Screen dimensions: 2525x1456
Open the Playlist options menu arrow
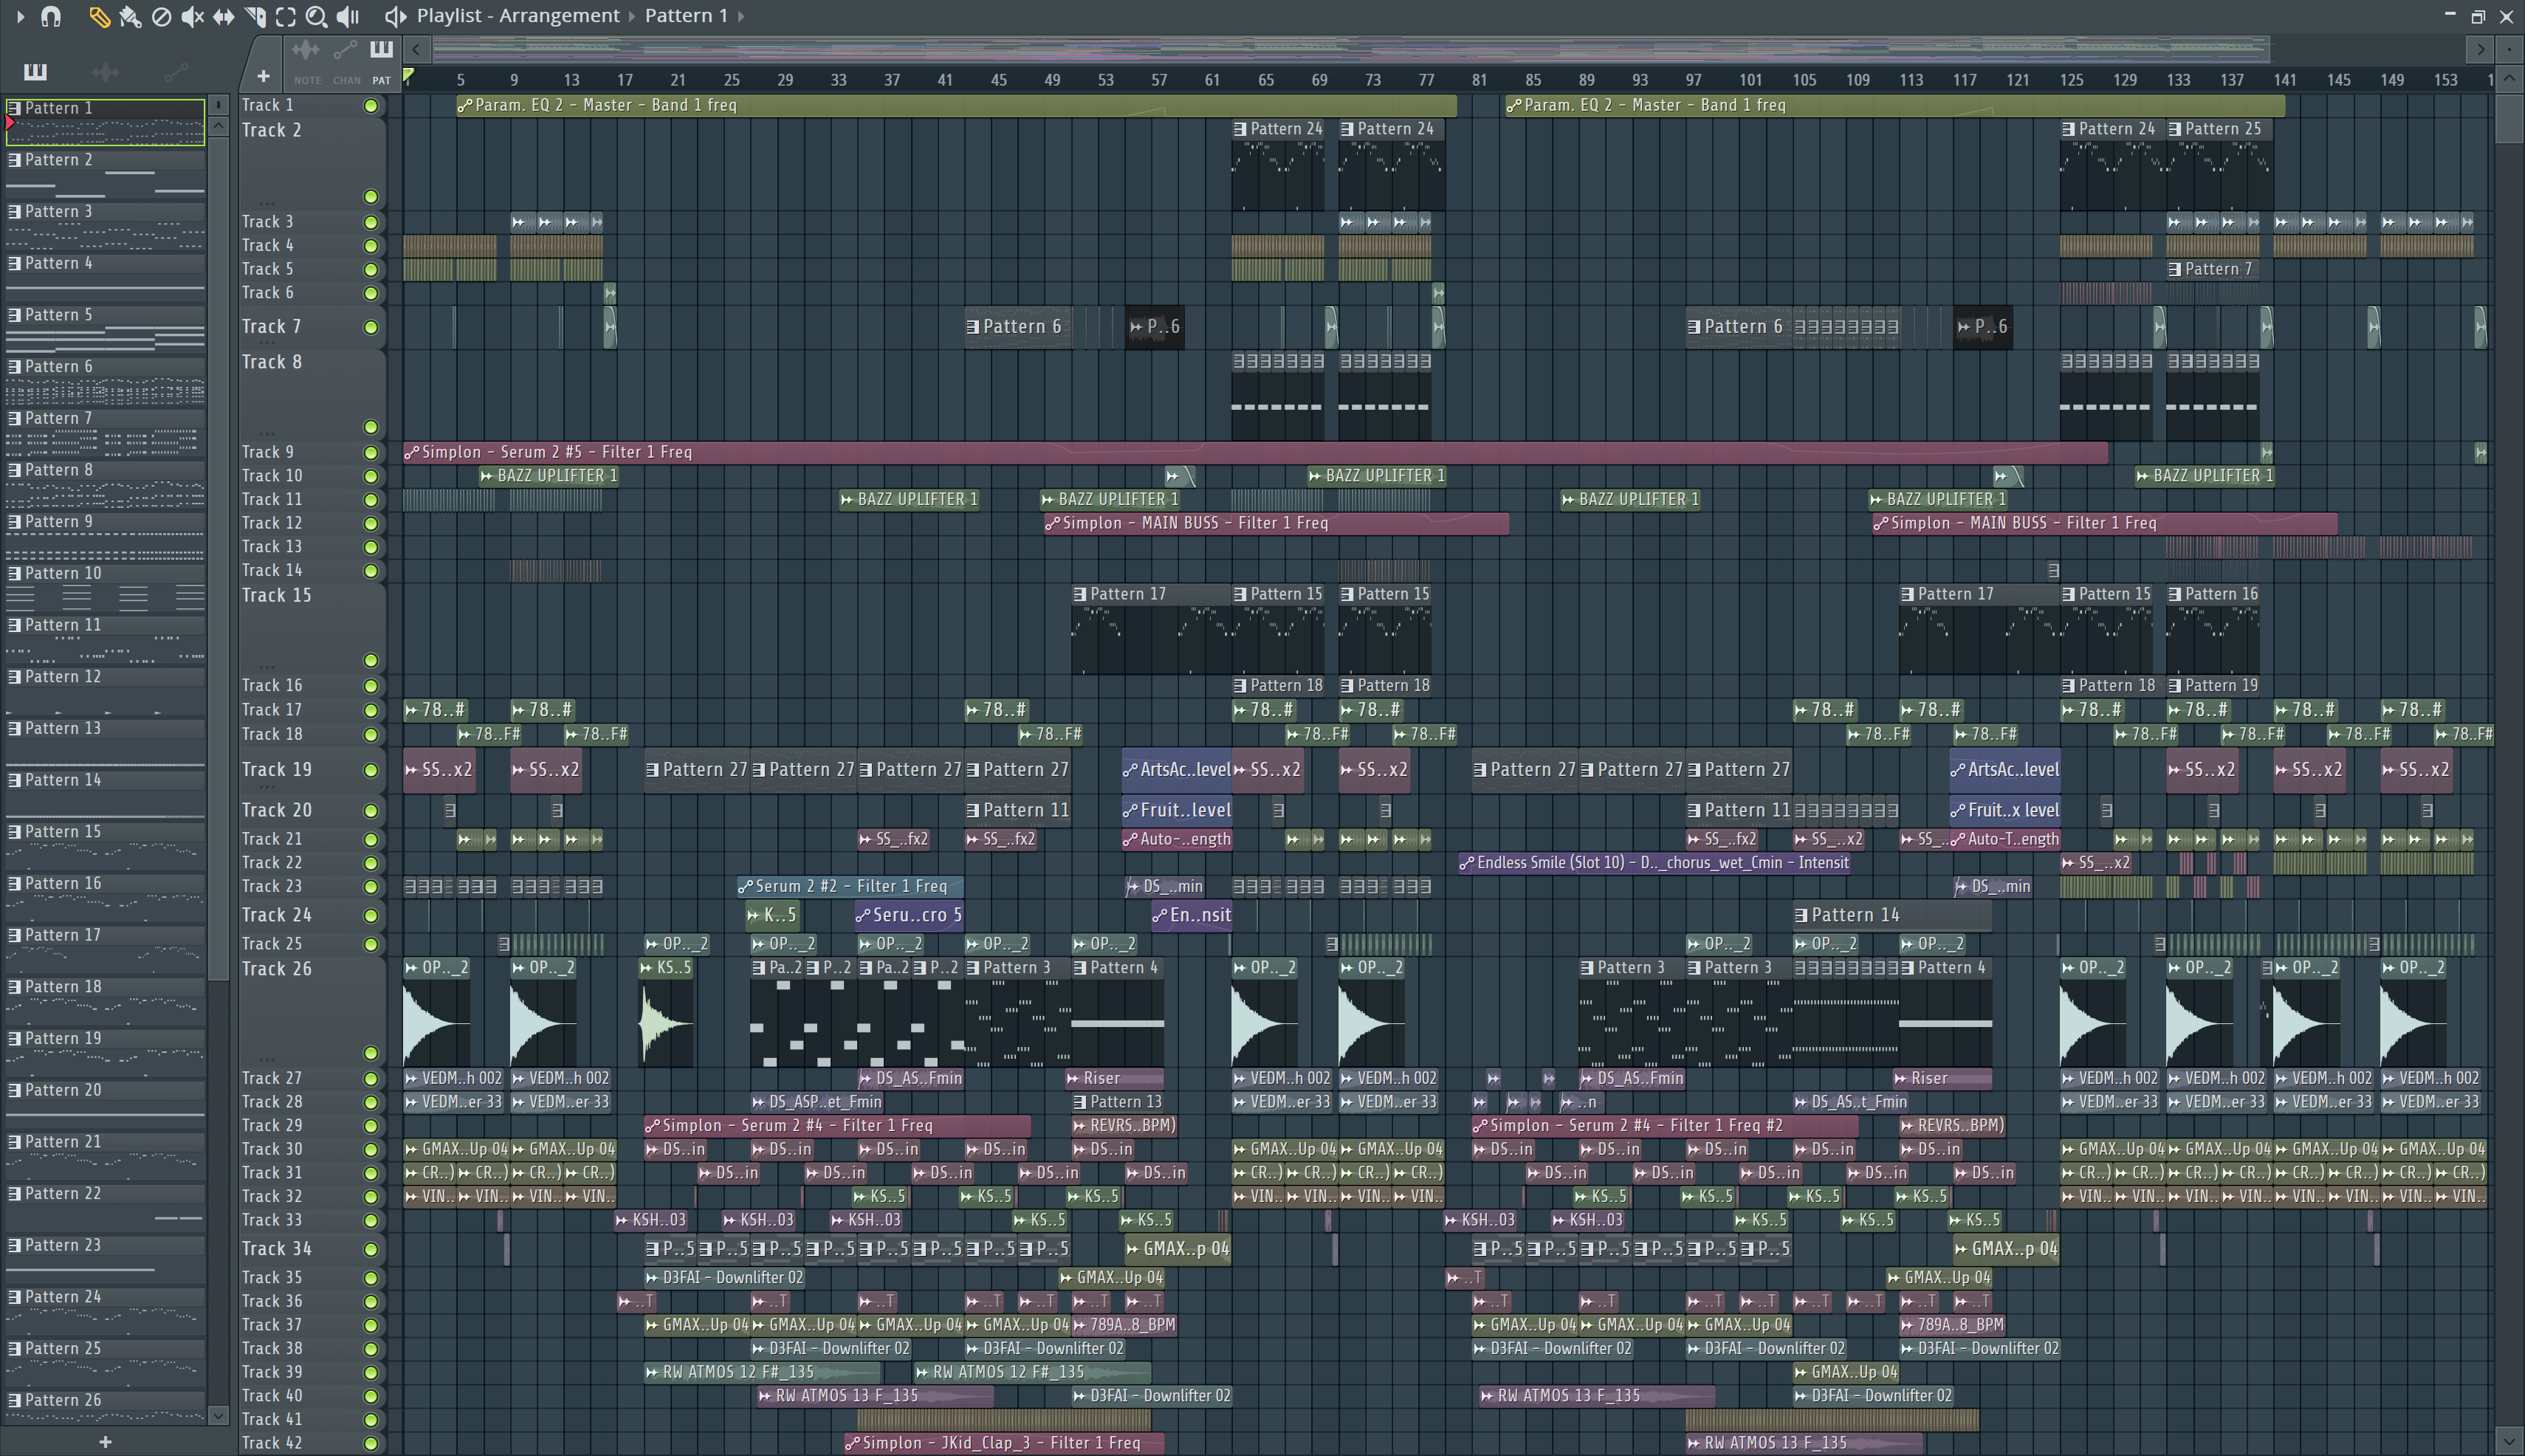point(20,16)
